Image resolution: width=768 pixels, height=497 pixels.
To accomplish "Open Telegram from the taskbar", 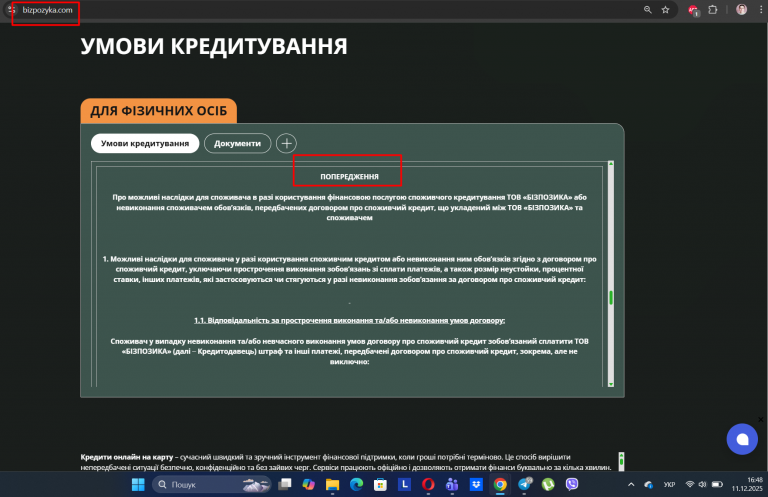I will coord(525,485).
